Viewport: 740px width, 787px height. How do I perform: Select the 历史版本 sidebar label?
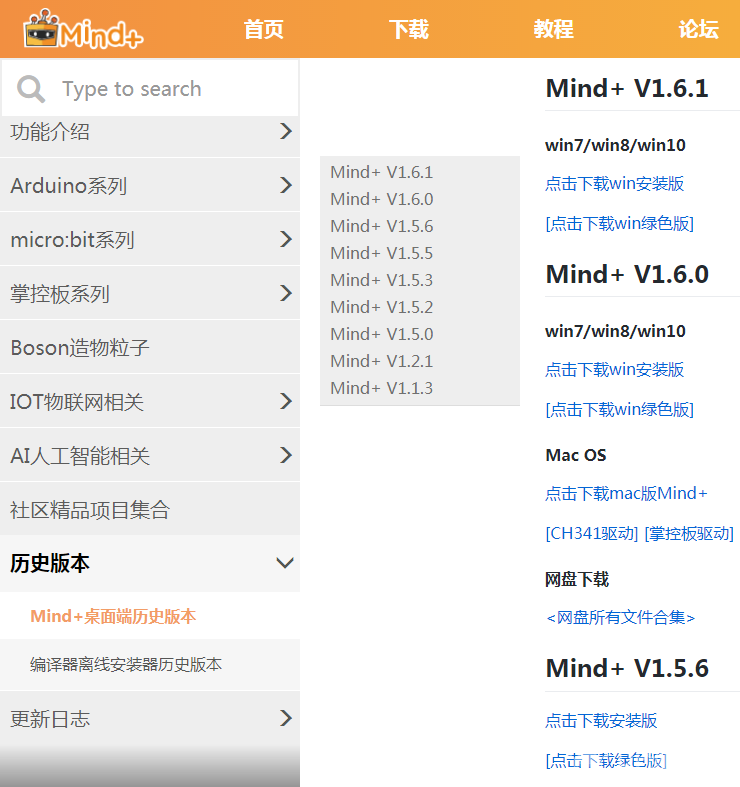(x=50, y=564)
